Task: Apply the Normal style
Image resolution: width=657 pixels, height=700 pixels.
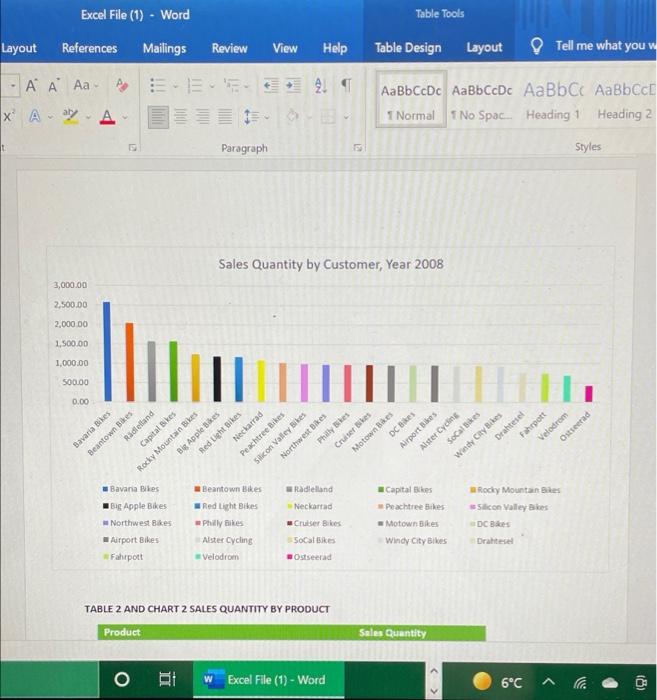Action: pyautogui.click(x=411, y=101)
